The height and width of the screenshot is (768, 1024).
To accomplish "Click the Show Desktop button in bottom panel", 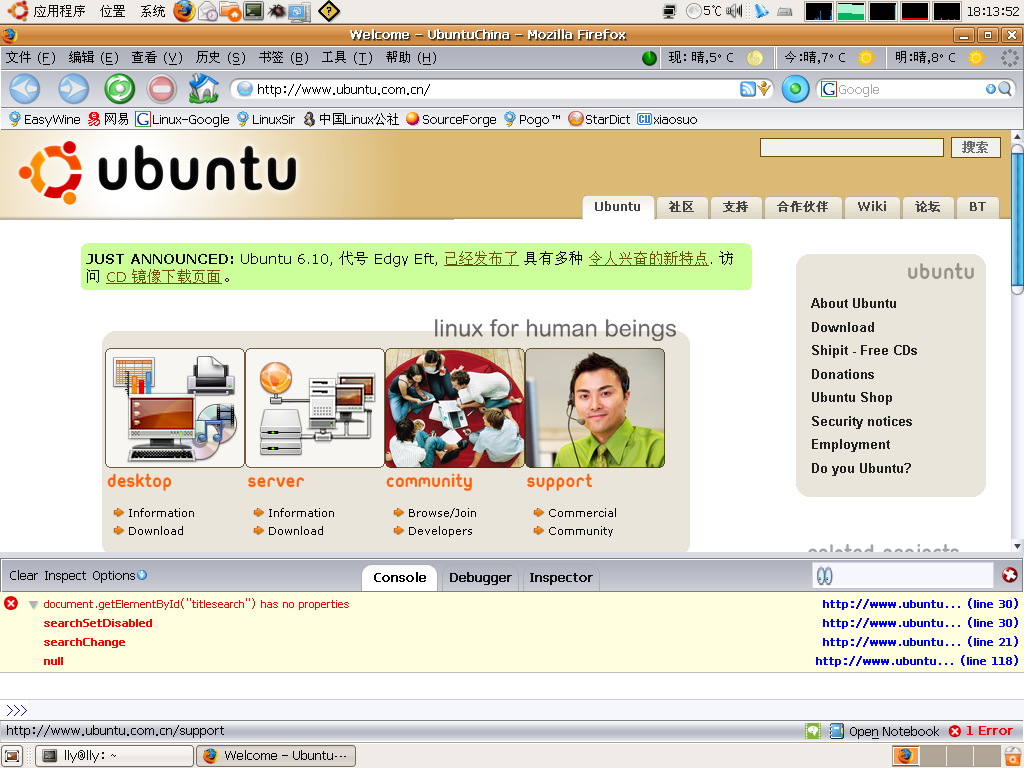I will coord(12,756).
